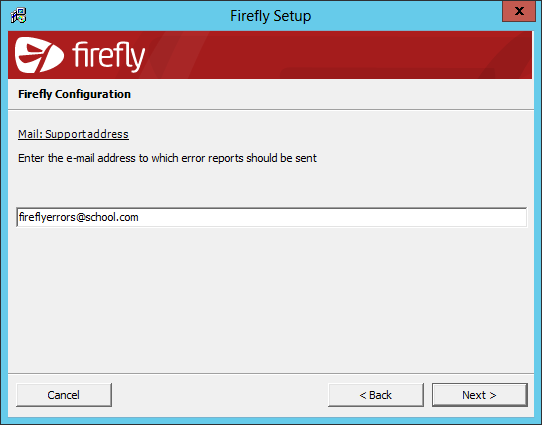Image resolution: width=542 pixels, height=425 pixels.
Task: Click the underlined Mail: Supportaddress label
Action: (73, 134)
